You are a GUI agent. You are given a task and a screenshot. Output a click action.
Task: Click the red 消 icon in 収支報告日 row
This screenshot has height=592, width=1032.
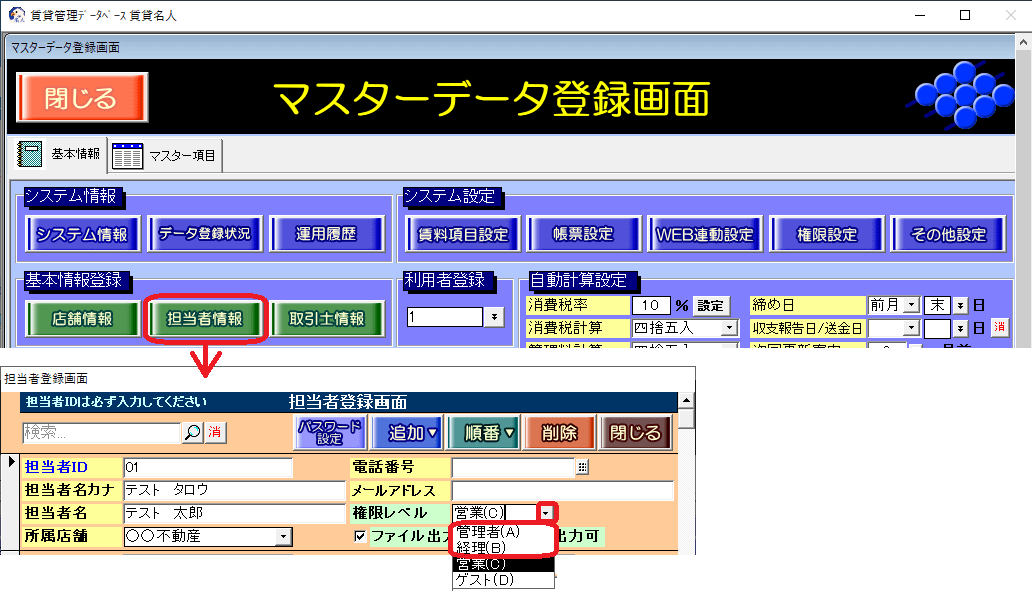[999, 327]
